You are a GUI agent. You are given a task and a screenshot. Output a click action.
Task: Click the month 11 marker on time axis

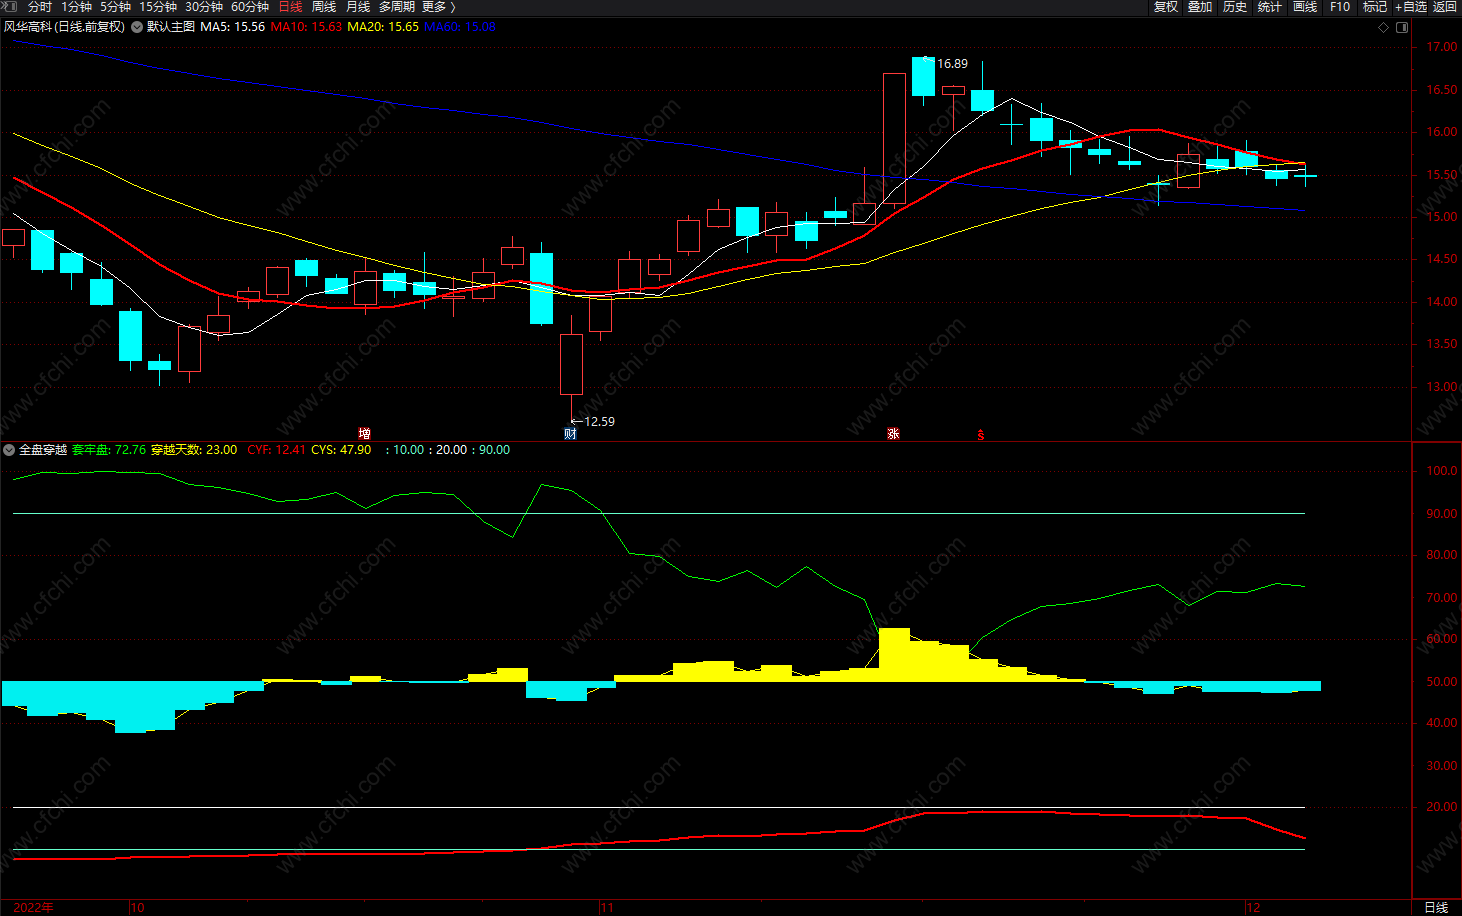point(607,908)
